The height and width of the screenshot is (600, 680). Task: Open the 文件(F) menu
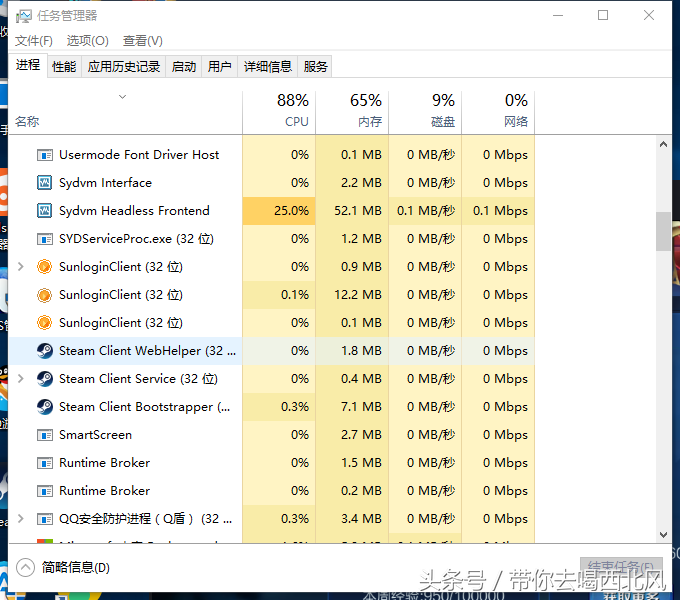click(34, 41)
